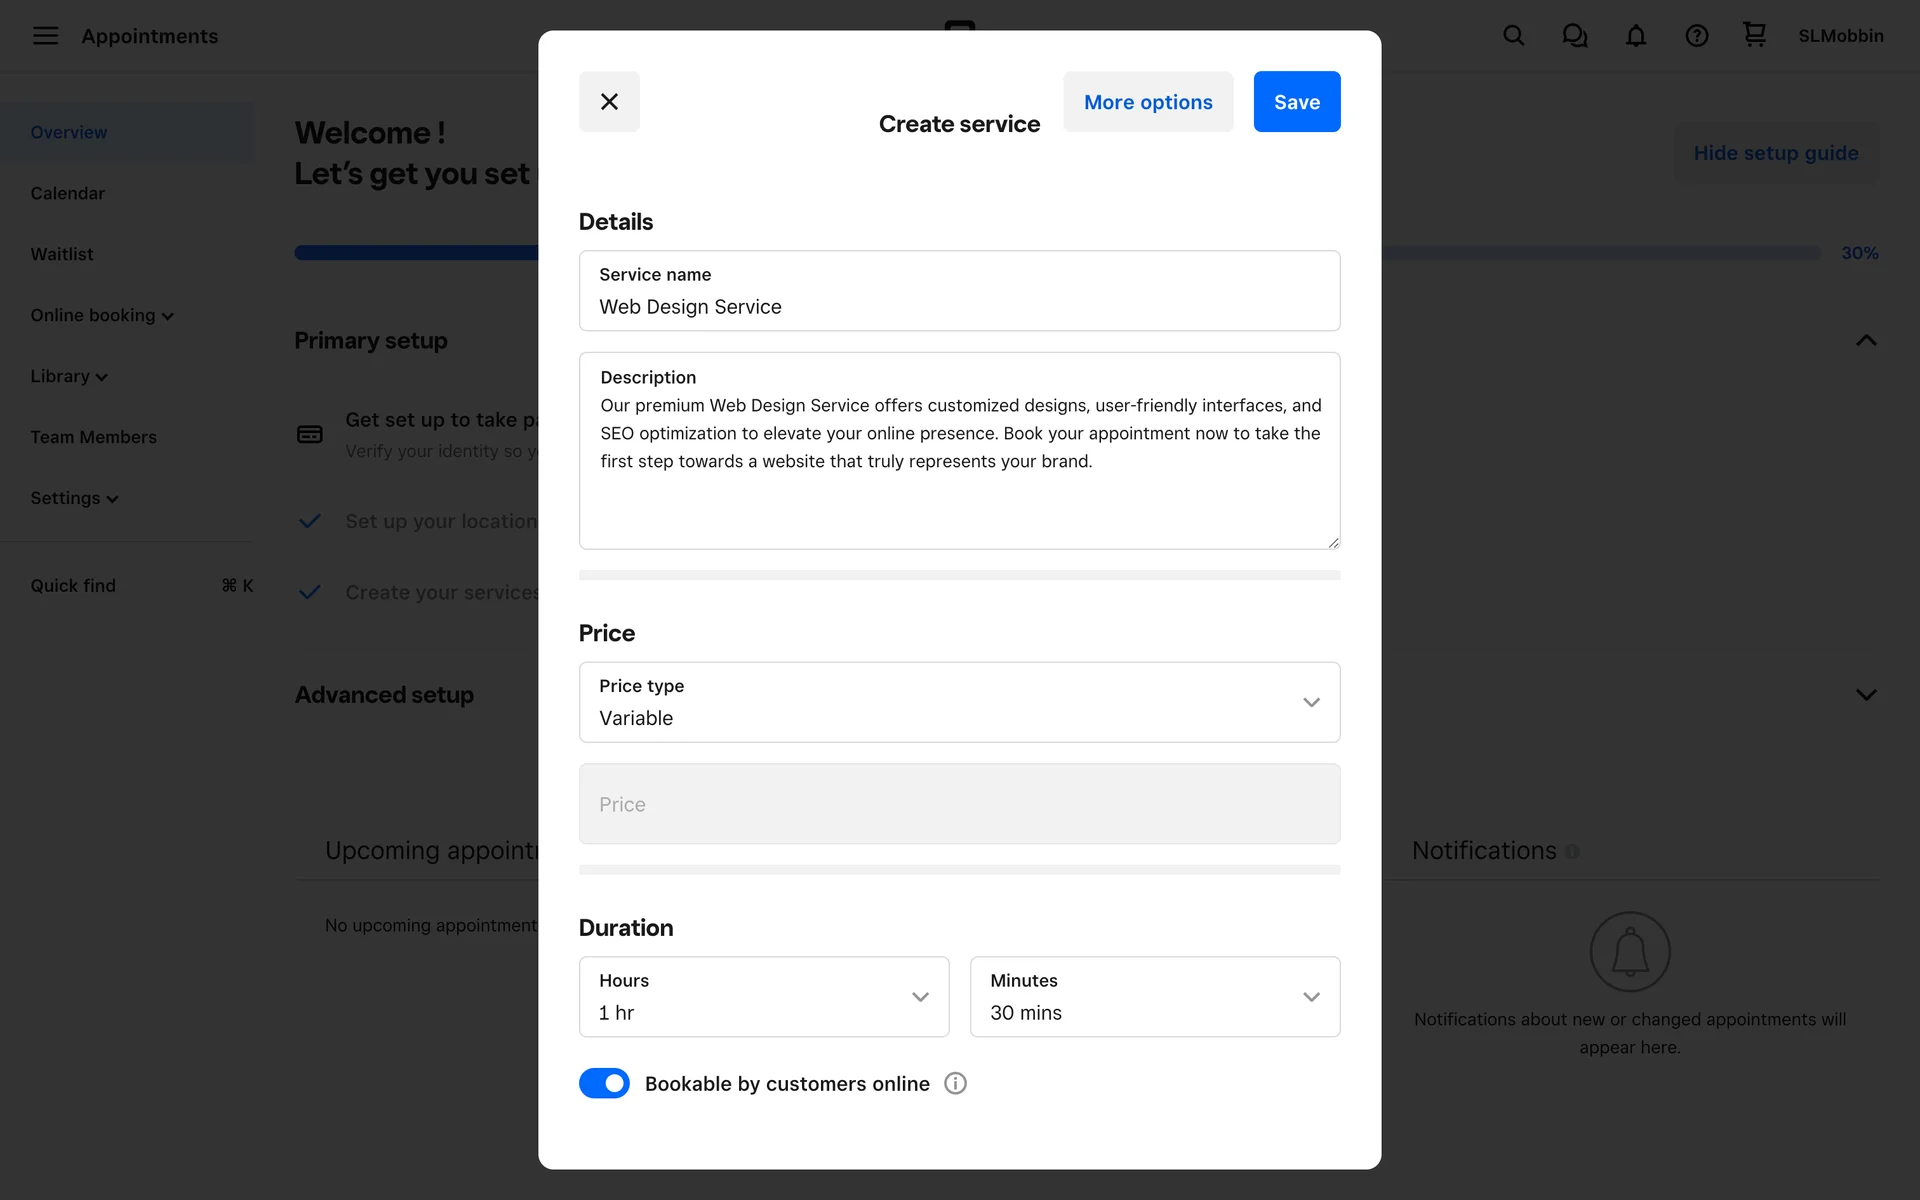The image size is (1920, 1200).
Task: Close the Create service dialog
Action: (x=609, y=101)
